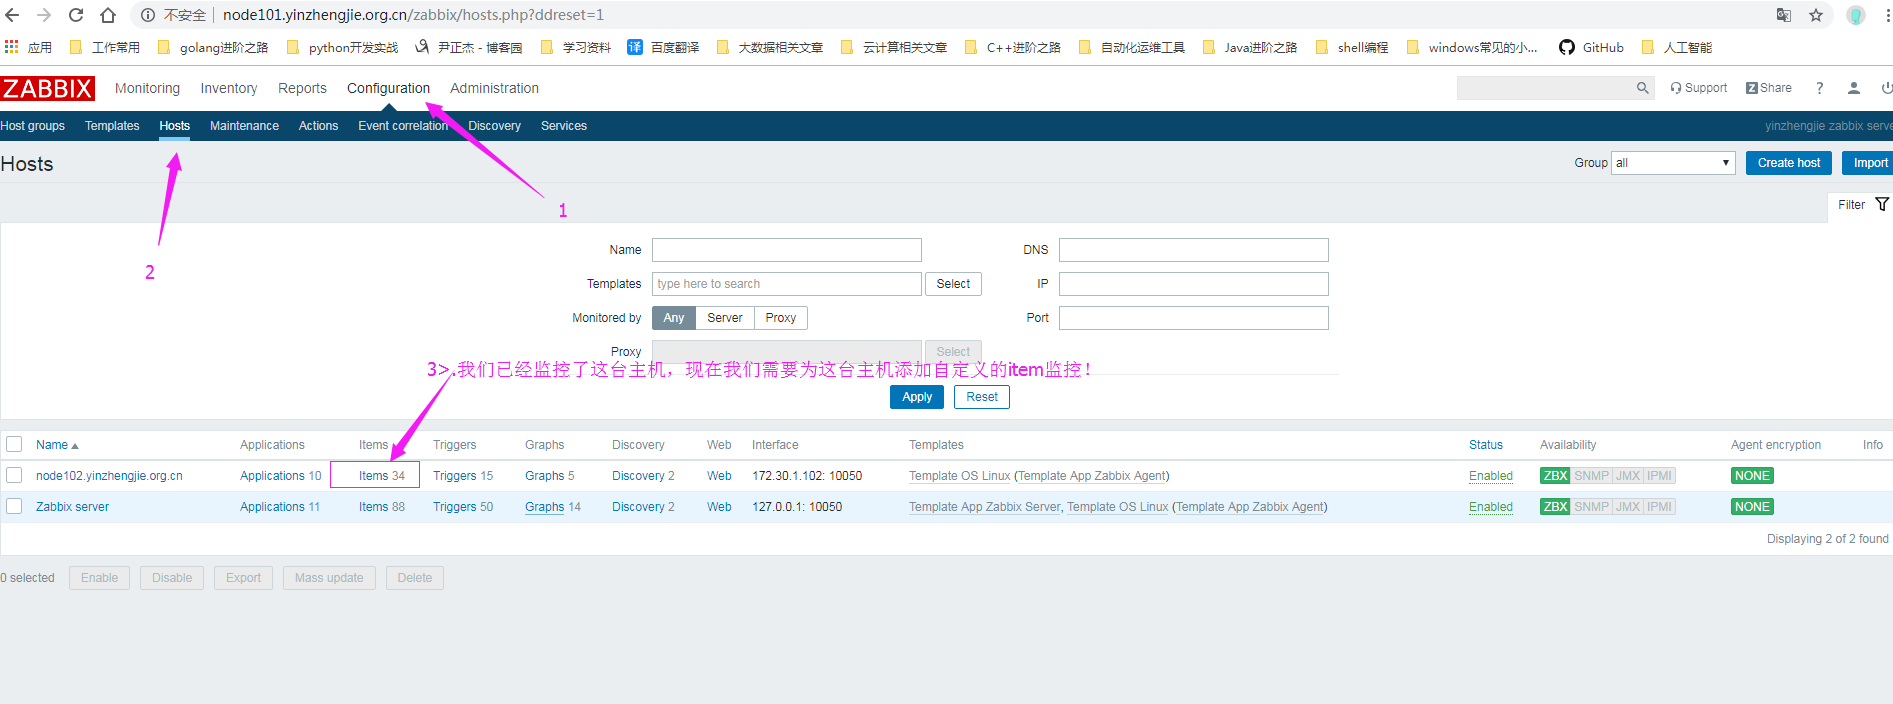The height and width of the screenshot is (704, 1893).
Task: Open the Group dropdown
Action: [x=1673, y=163]
